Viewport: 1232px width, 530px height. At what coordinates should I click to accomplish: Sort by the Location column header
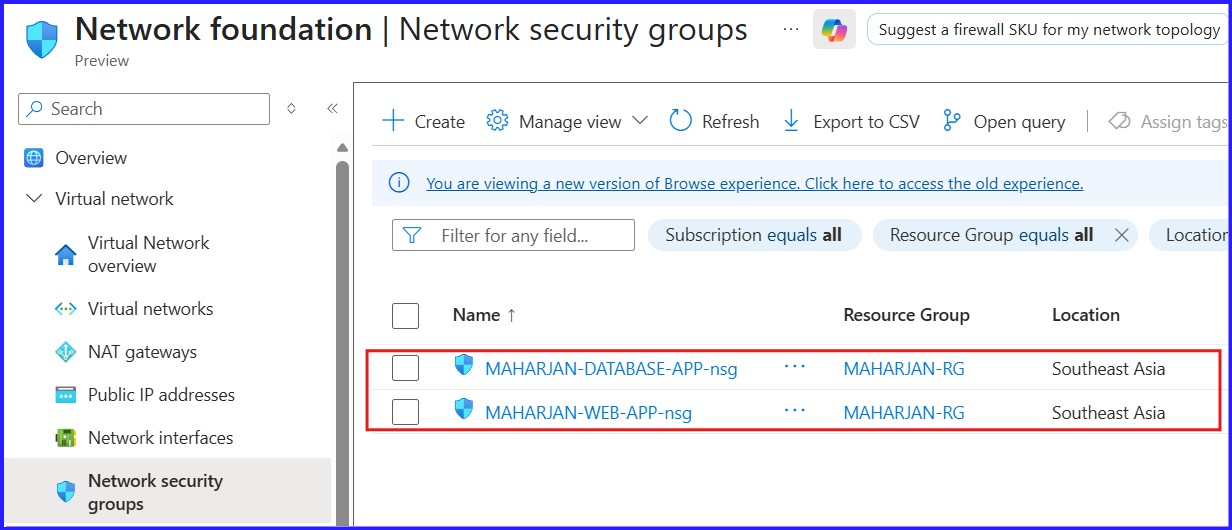tap(1085, 315)
